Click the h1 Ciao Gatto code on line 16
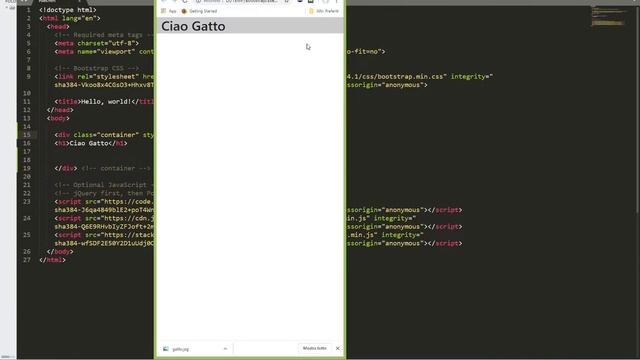640x360 pixels. (x=91, y=143)
